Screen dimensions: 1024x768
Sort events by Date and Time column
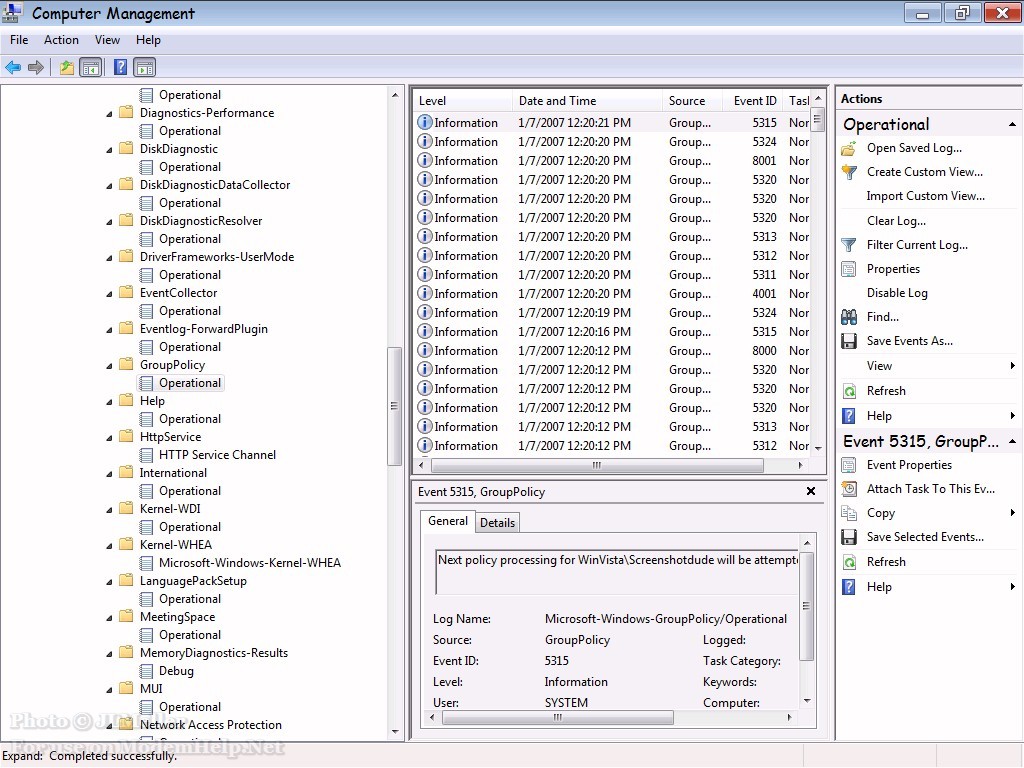point(587,101)
